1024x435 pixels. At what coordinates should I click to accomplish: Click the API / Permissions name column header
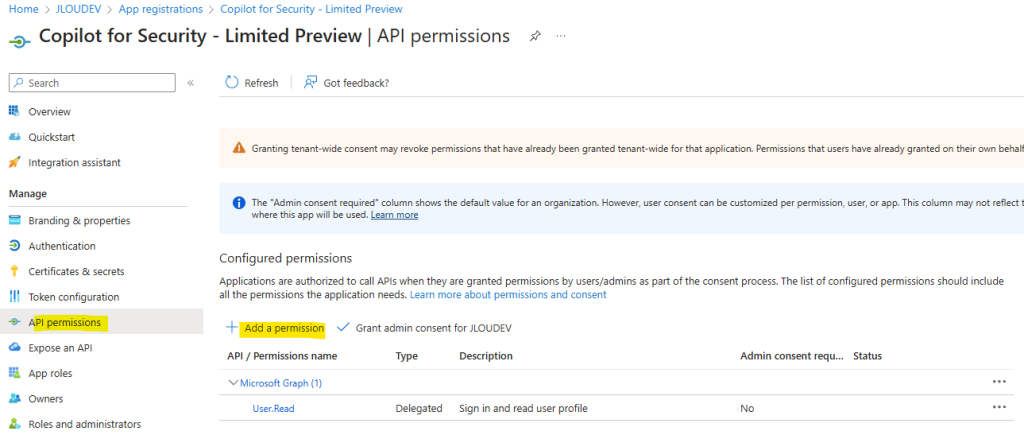tap(282, 356)
